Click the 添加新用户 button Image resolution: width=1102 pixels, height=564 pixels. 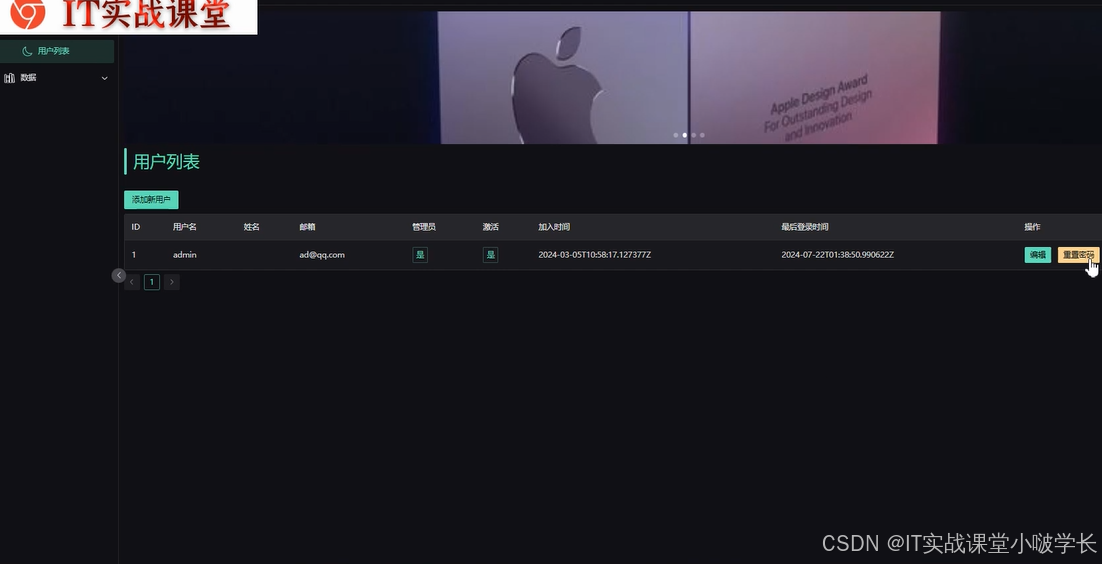[151, 200]
